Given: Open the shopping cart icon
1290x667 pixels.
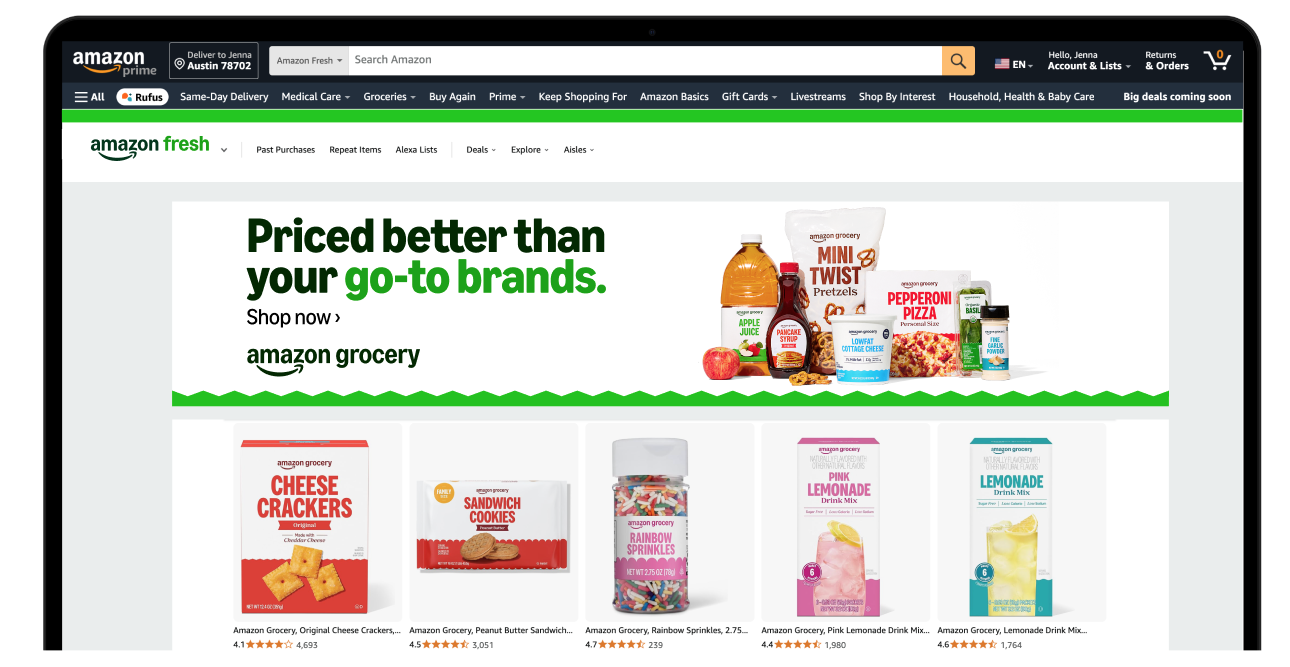Looking at the screenshot, I should pos(1217,60).
